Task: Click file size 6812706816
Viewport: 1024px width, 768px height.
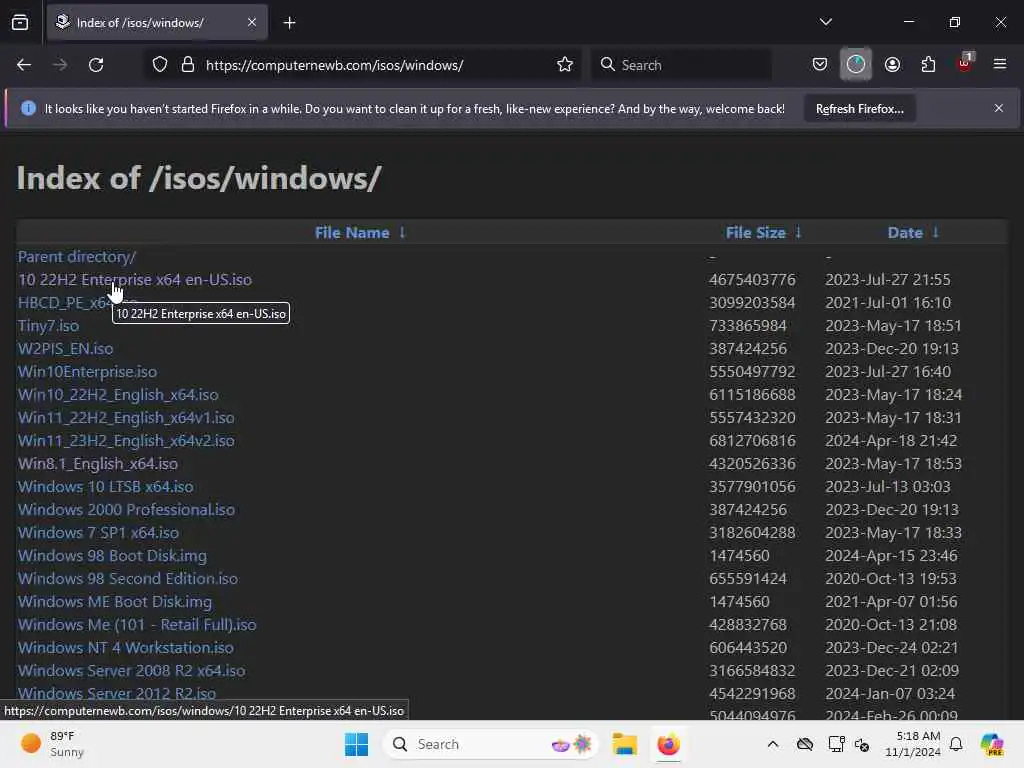Action: click(x=752, y=441)
